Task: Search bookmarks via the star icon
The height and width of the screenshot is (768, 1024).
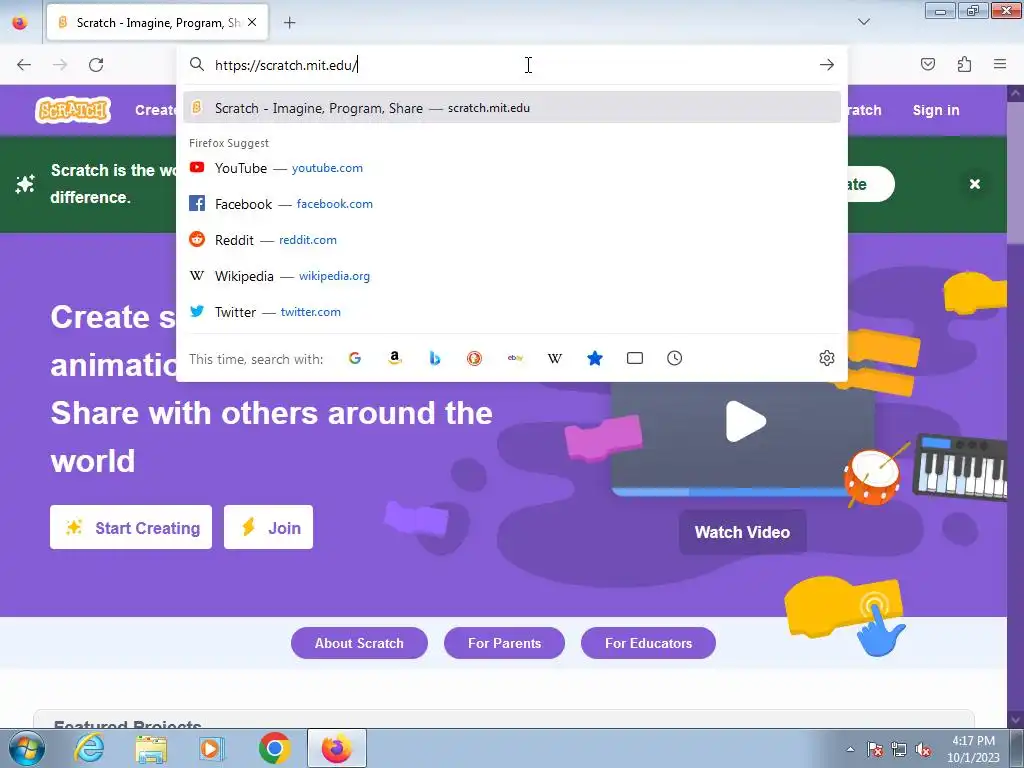Action: click(595, 358)
